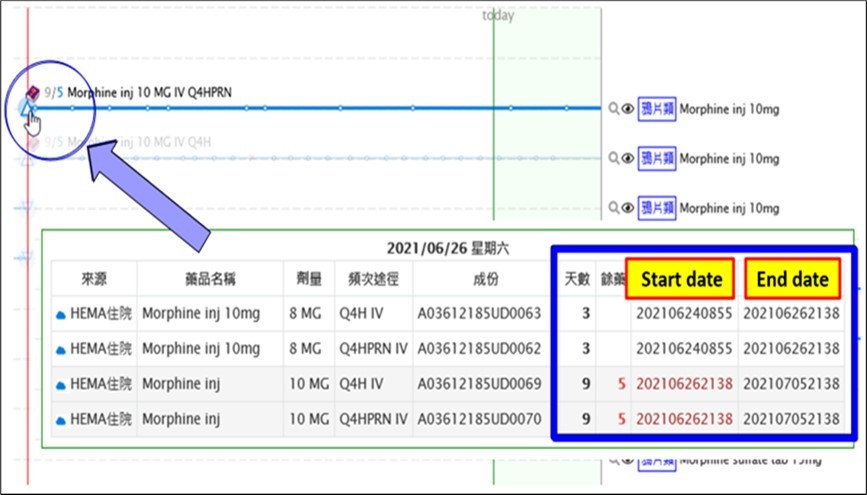Click the magnifier icon on the second Morphine row

point(614,158)
